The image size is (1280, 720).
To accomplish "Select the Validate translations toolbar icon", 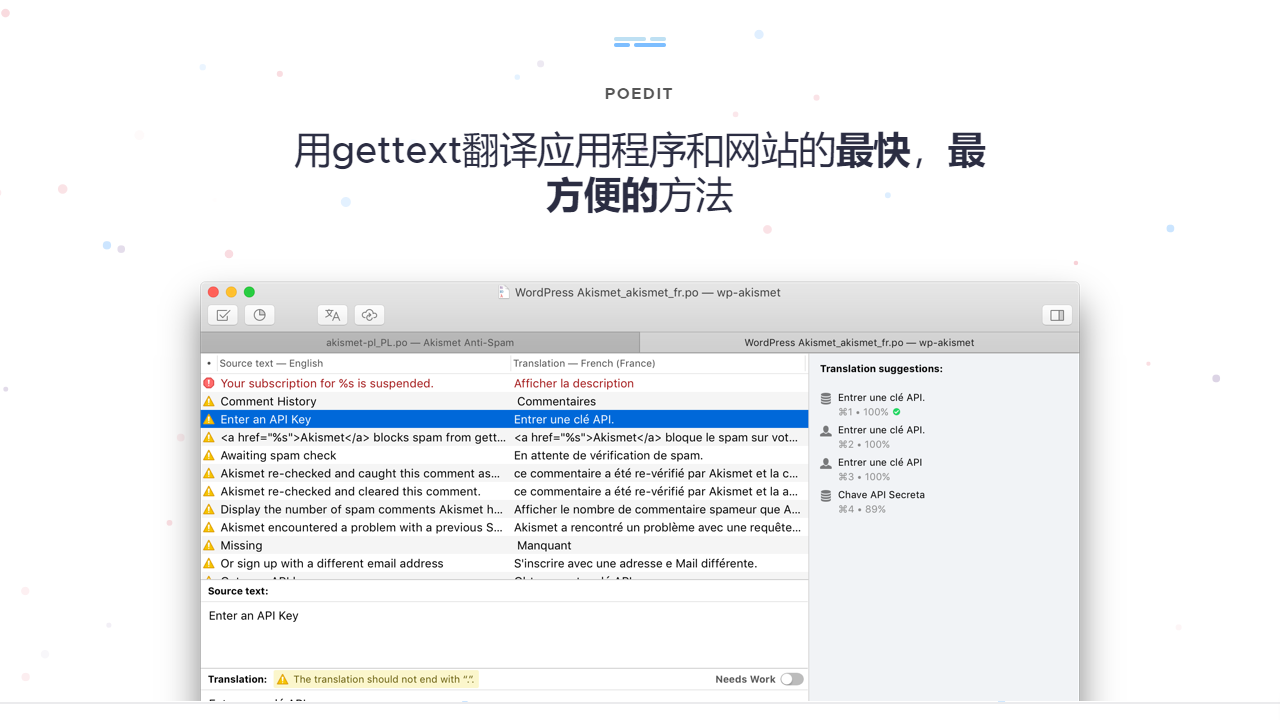I will coord(222,315).
